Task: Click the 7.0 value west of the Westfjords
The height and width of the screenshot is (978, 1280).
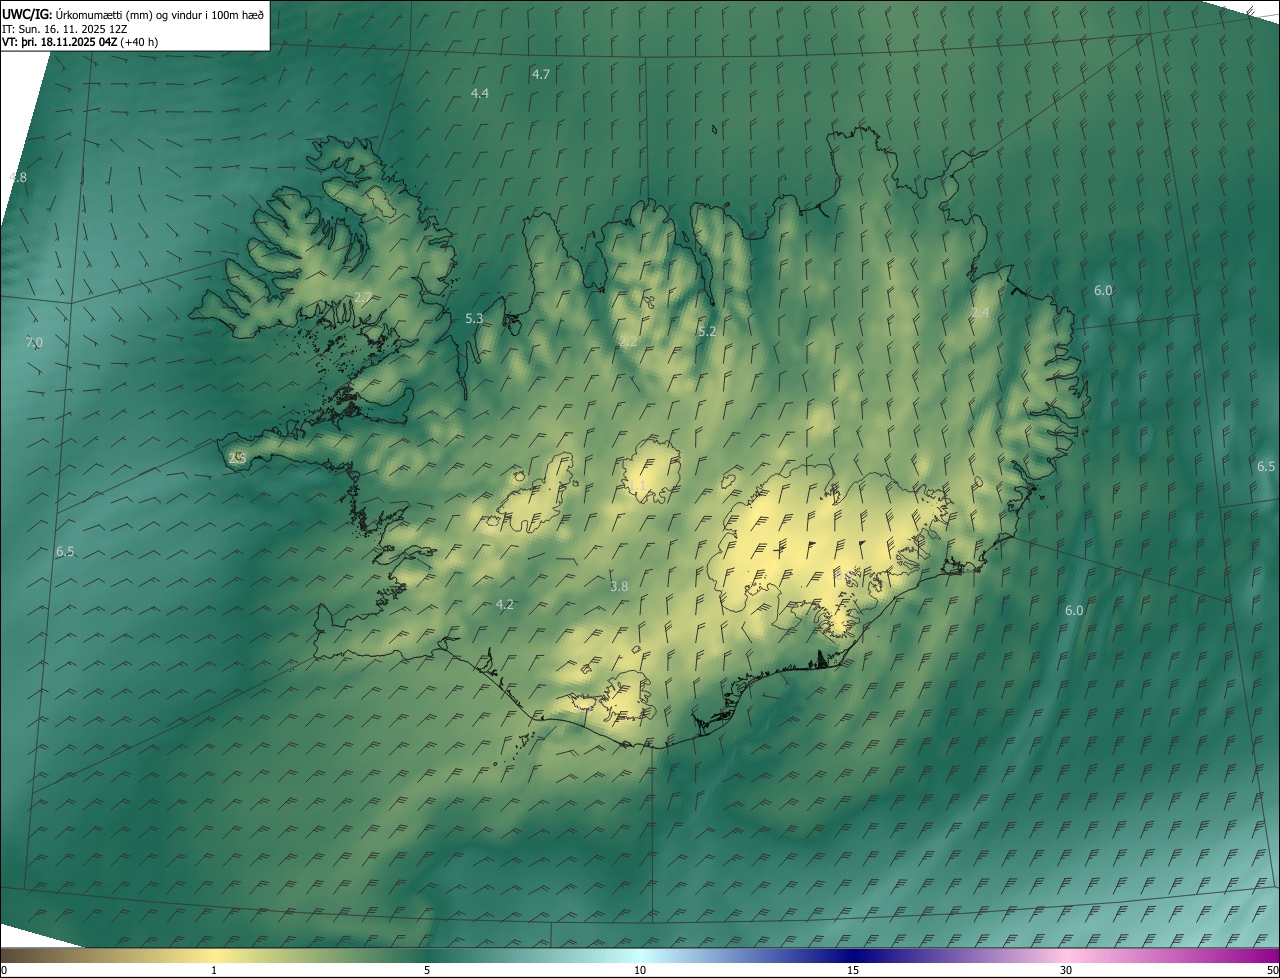Action: tap(34, 343)
